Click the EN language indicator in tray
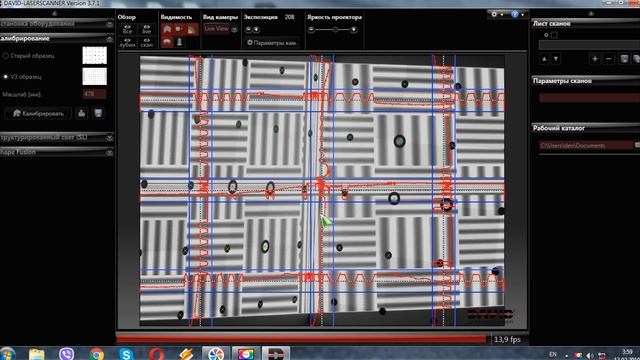The width and height of the screenshot is (640, 360). point(553,354)
